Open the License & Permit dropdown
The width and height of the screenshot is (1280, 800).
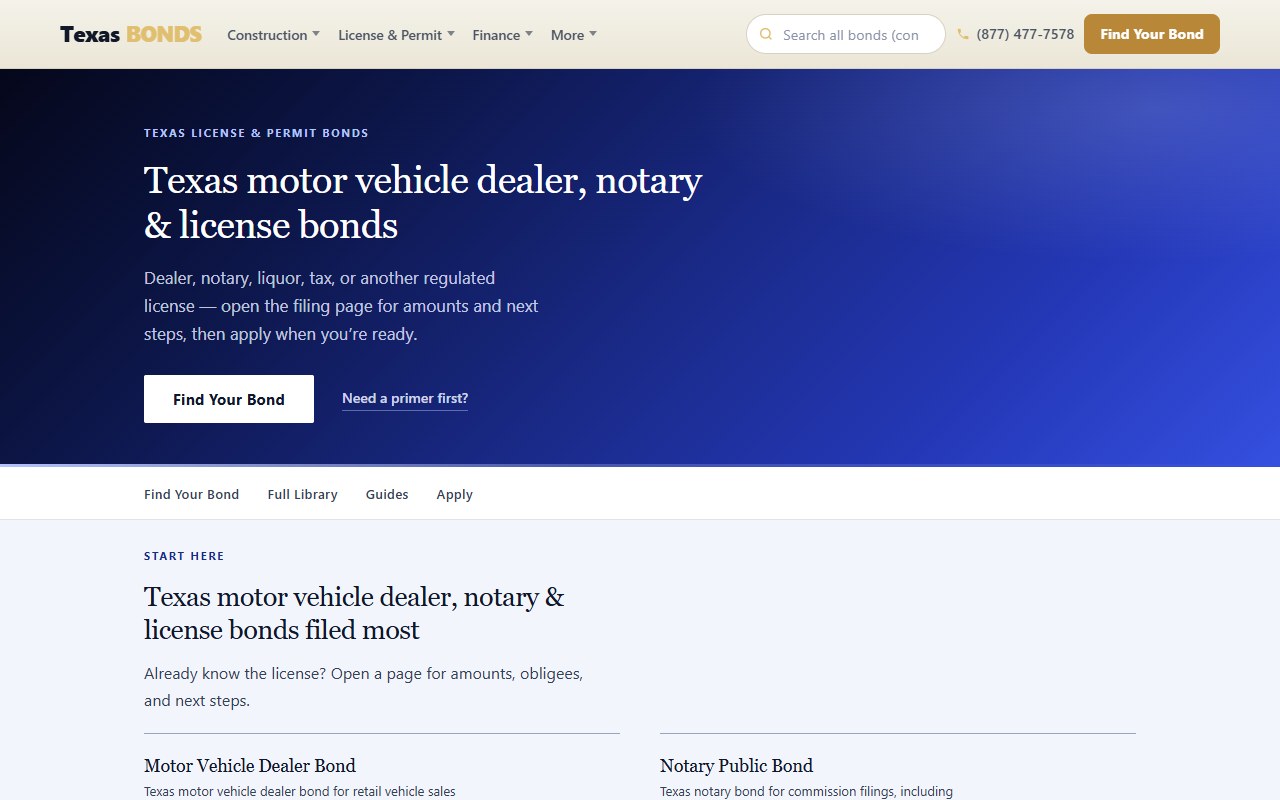pos(396,35)
